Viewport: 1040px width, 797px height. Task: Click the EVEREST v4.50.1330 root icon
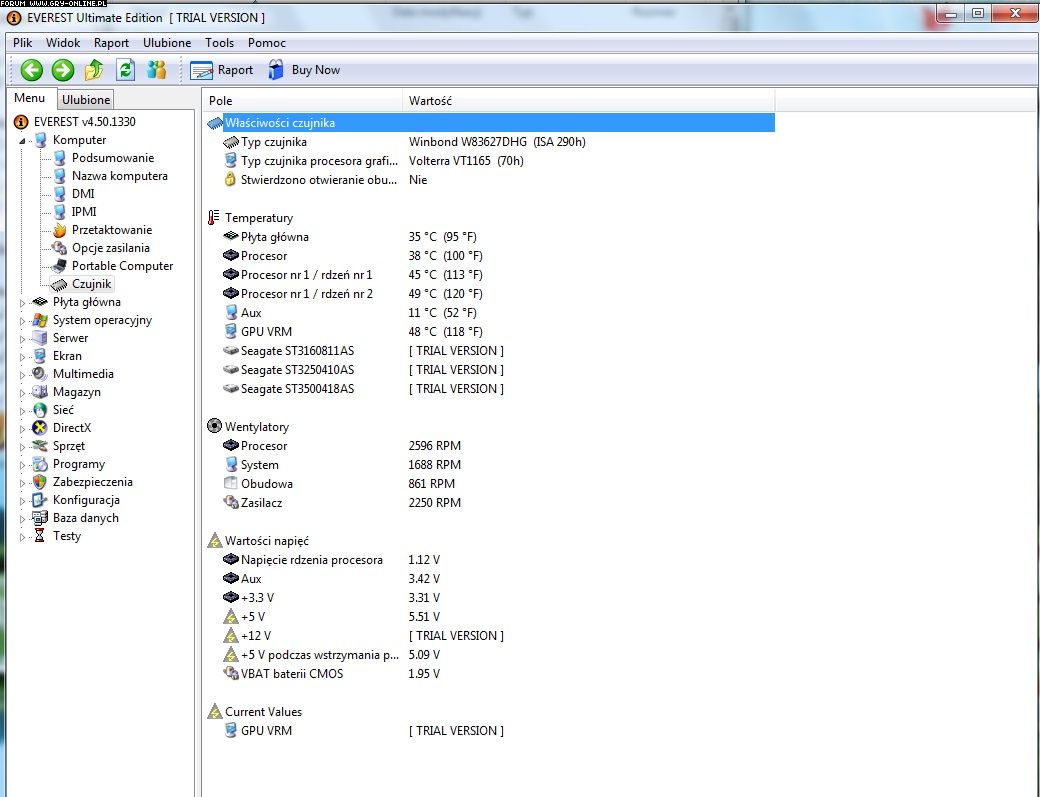(21, 122)
